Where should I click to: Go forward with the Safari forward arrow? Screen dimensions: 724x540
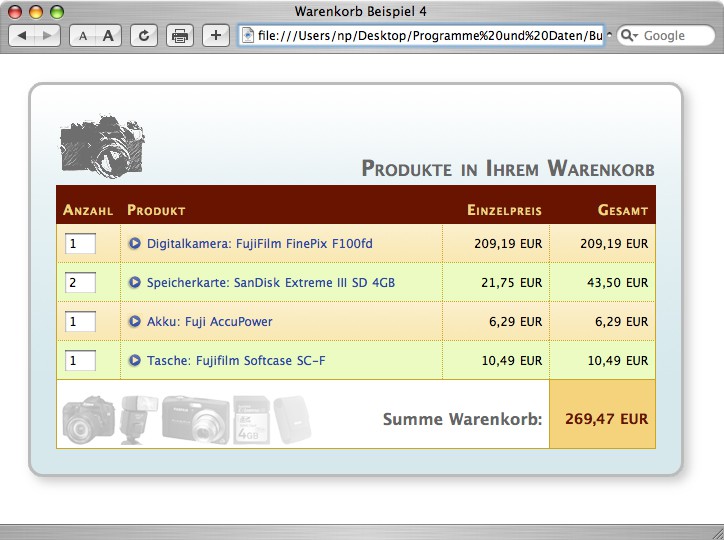tap(47, 36)
